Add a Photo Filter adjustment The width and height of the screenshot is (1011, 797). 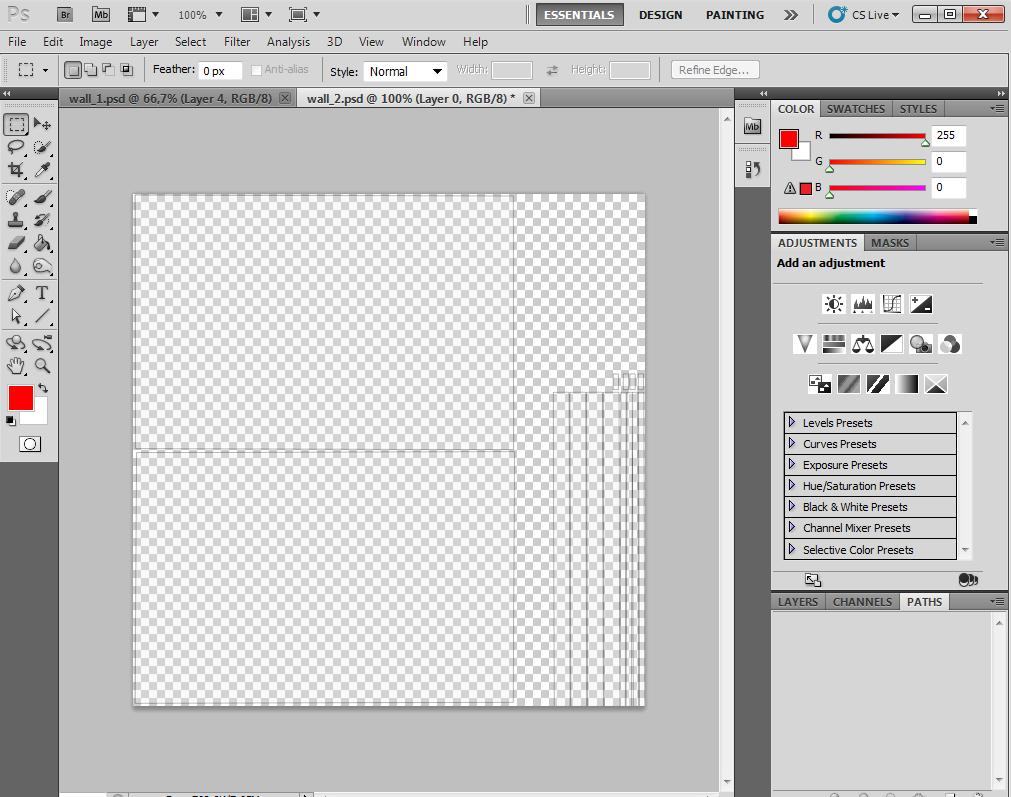[921, 344]
